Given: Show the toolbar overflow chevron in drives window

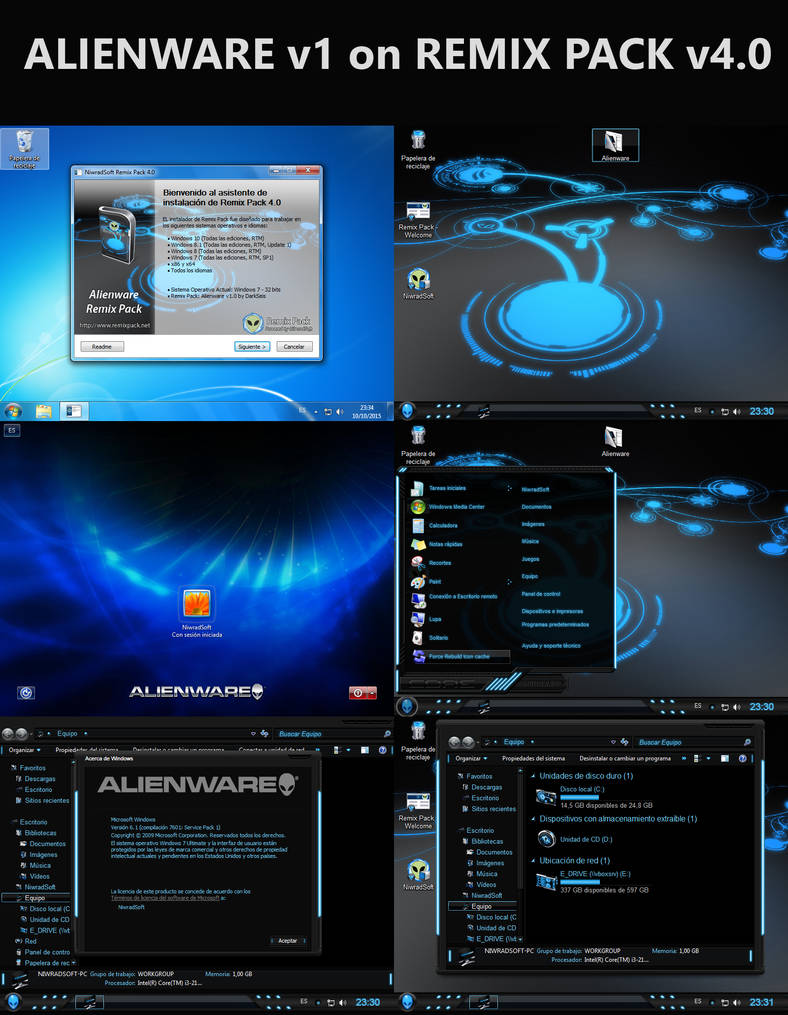Looking at the screenshot, I should 684,758.
